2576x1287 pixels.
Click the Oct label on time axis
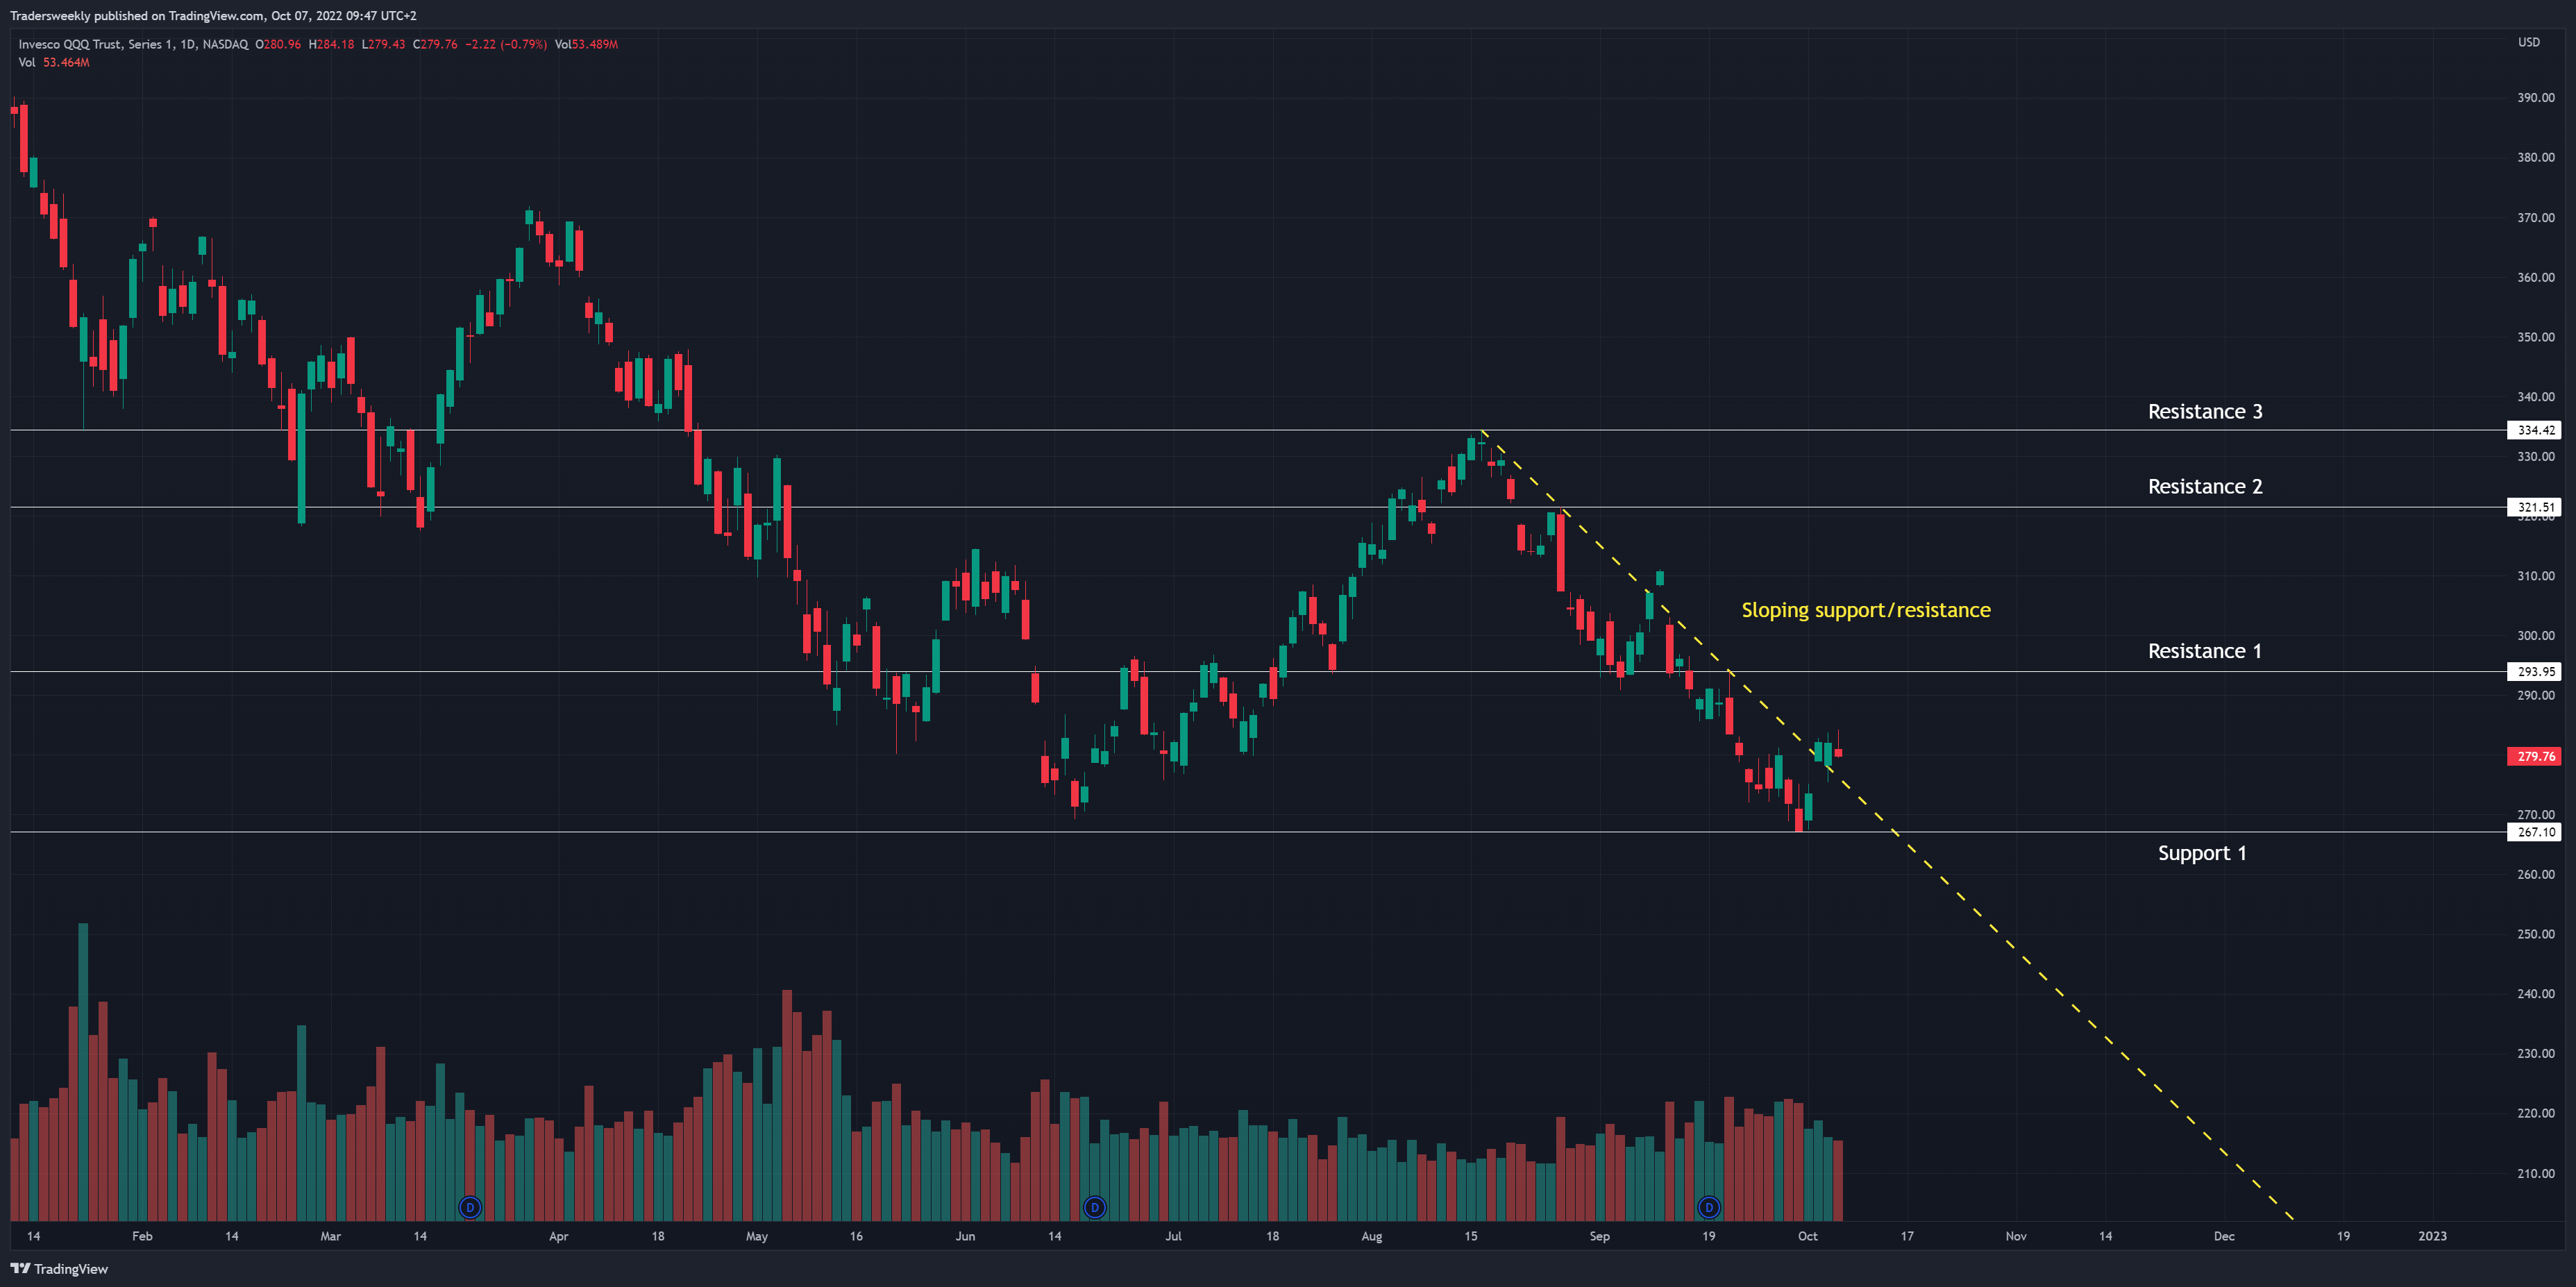tap(1807, 1236)
